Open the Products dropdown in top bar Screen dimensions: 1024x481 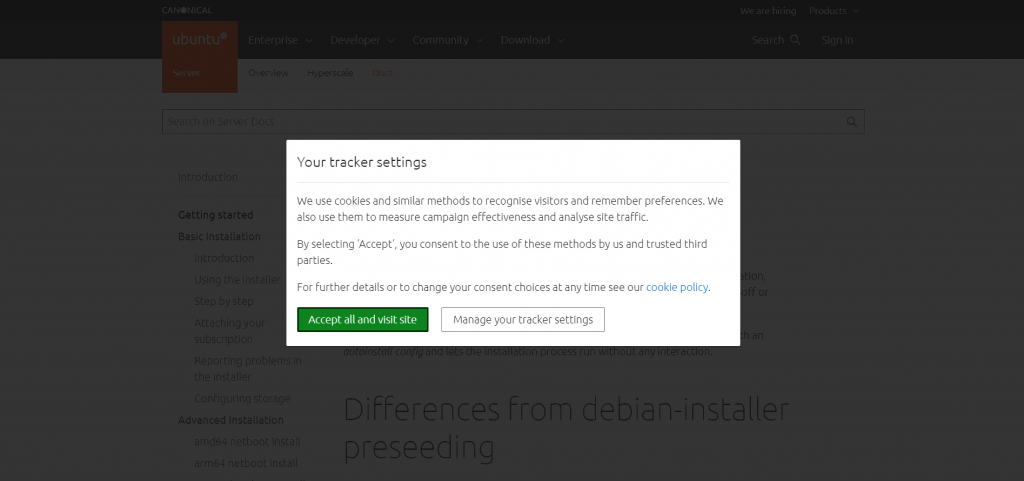tap(833, 11)
